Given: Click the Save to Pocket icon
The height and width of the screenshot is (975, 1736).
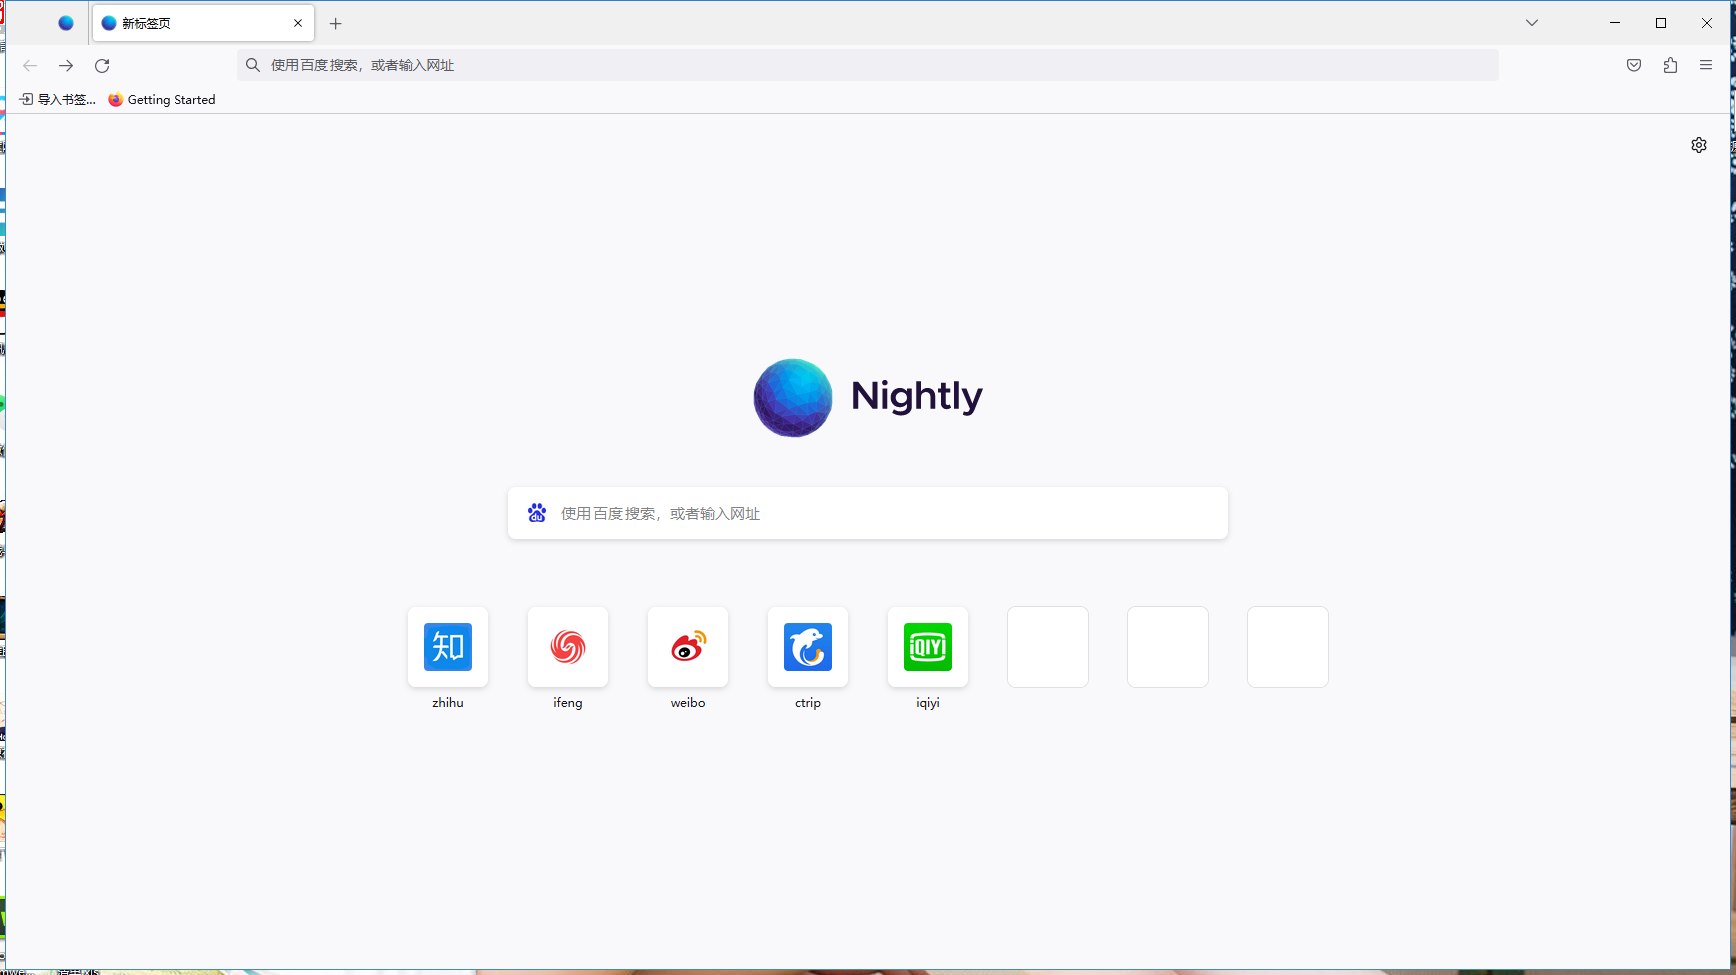Looking at the screenshot, I should [x=1634, y=65].
